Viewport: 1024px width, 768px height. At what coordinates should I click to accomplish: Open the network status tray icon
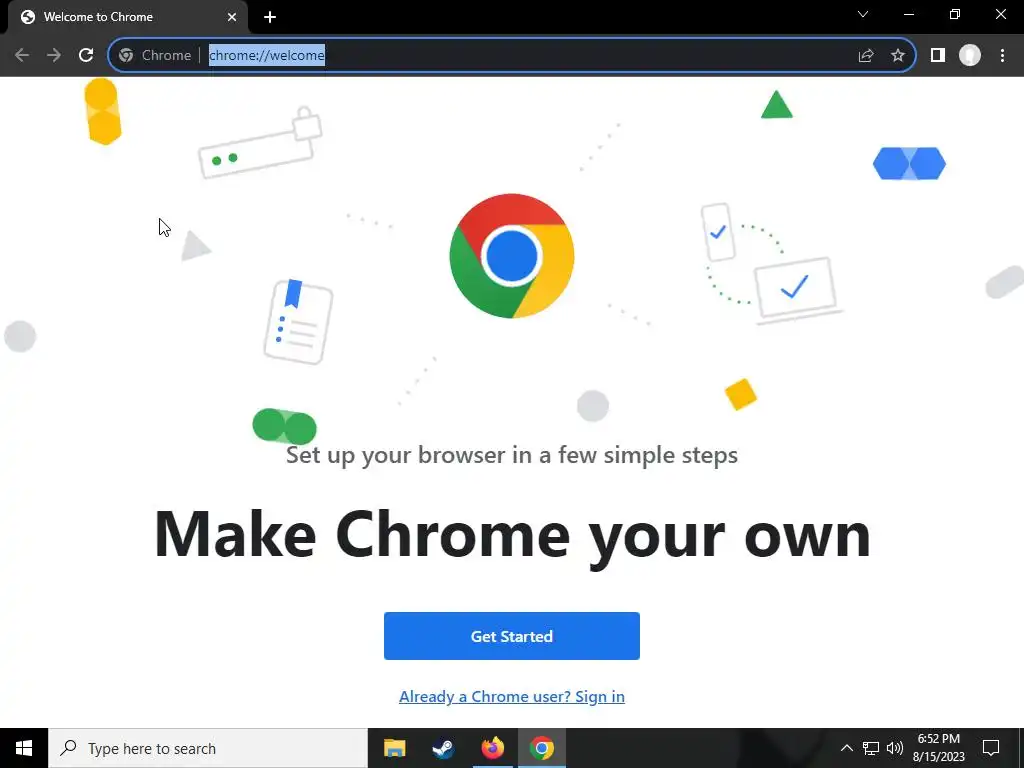871,748
